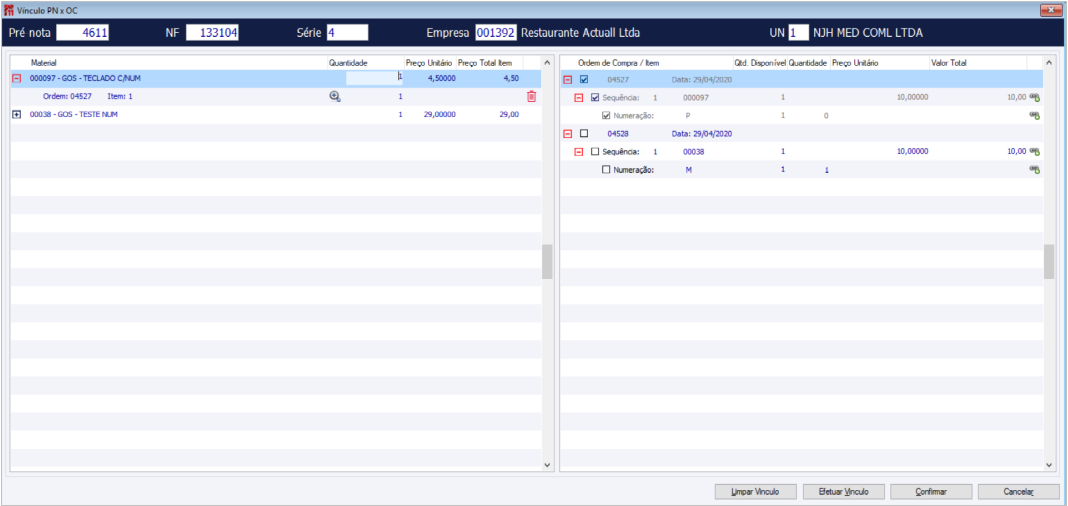The image size is (1068, 506).
Task: Click left panel scrollbar thumb
Action: (x=547, y=262)
